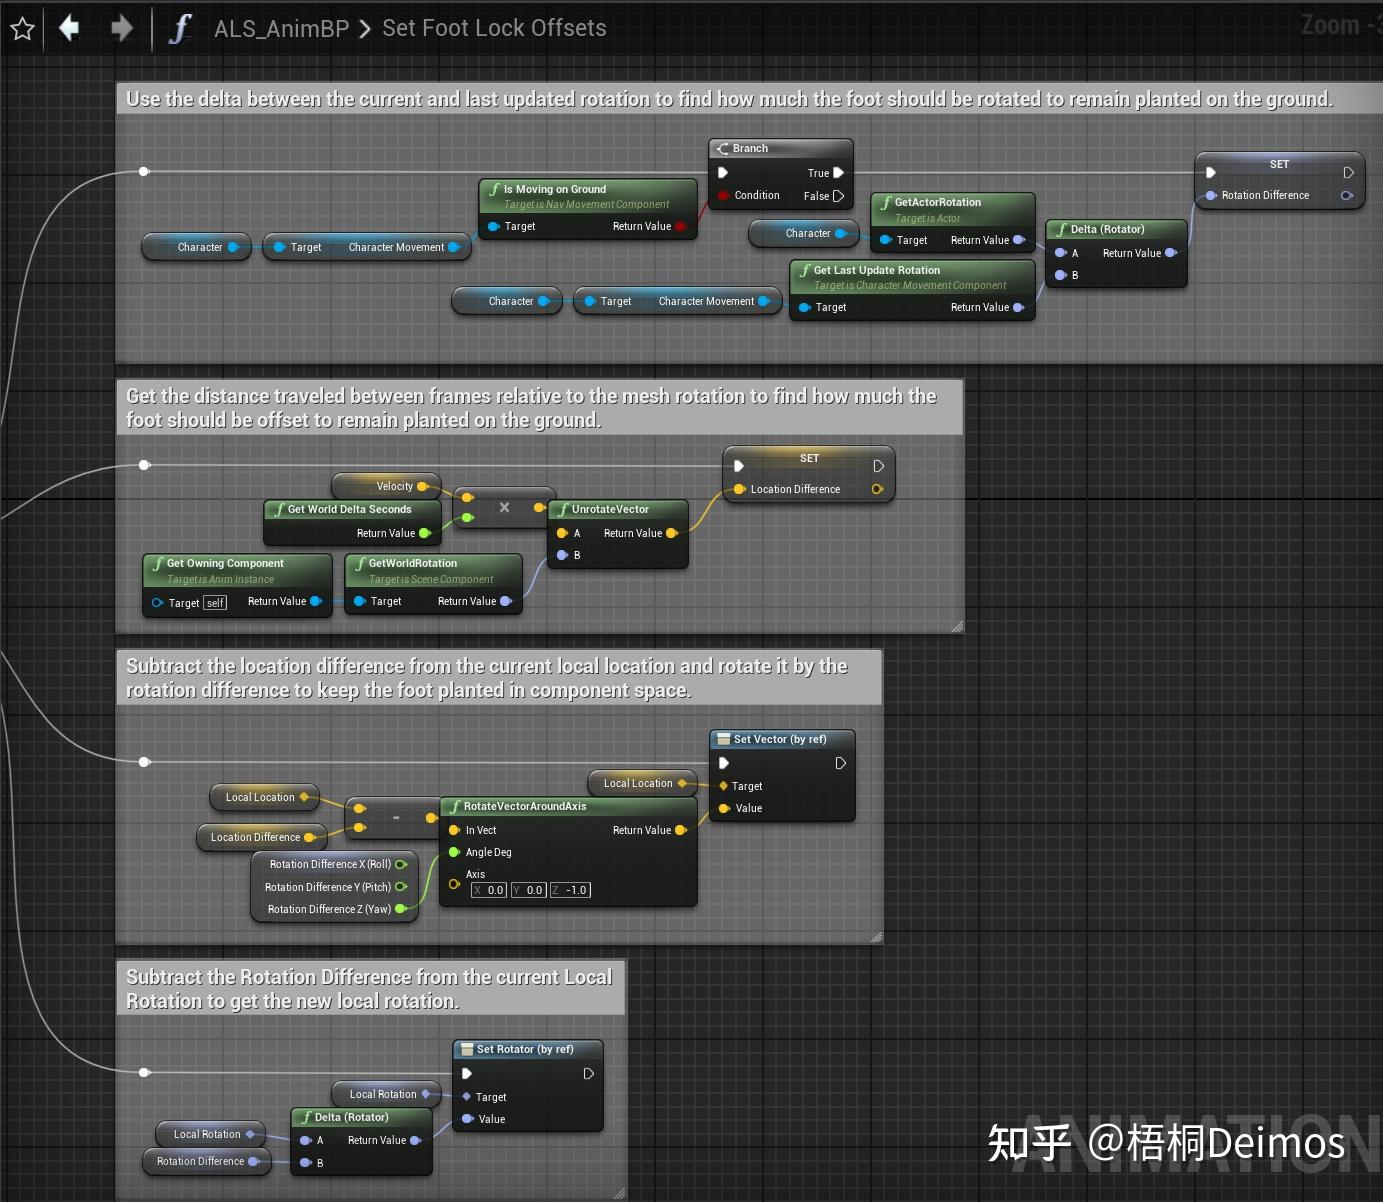Edit the Z axis value of -1.0

570,889
